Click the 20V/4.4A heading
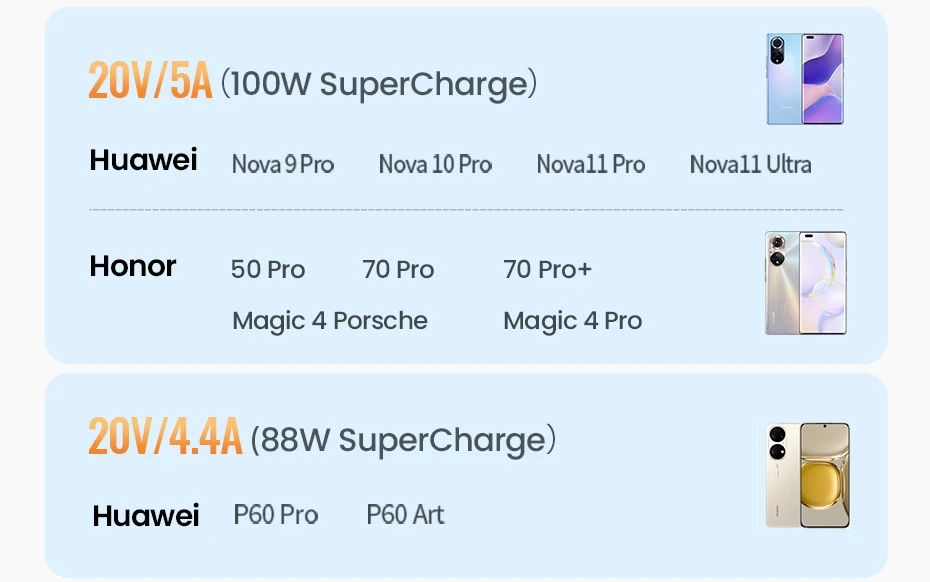The width and height of the screenshot is (930, 582). pyautogui.click(x=165, y=437)
